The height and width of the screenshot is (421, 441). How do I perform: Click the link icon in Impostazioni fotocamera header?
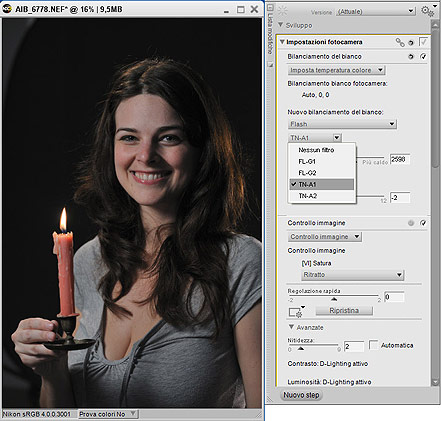click(400, 42)
